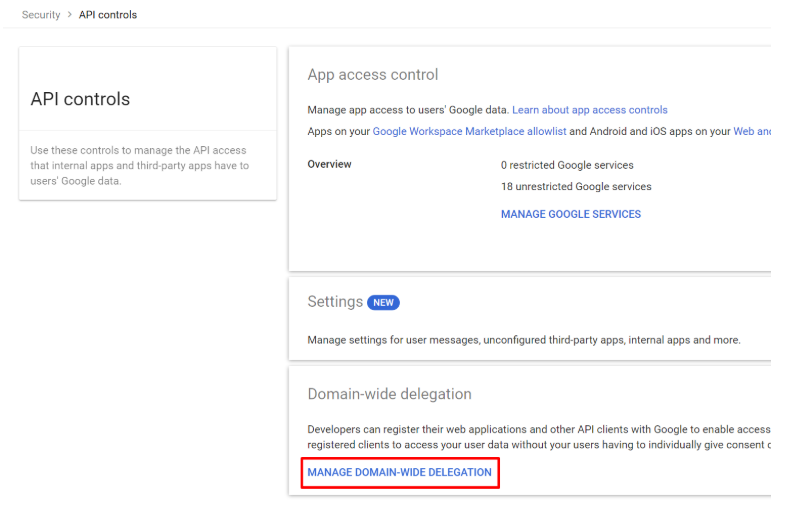Click the truncated Web link after iOS apps

(x=751, y=132)
